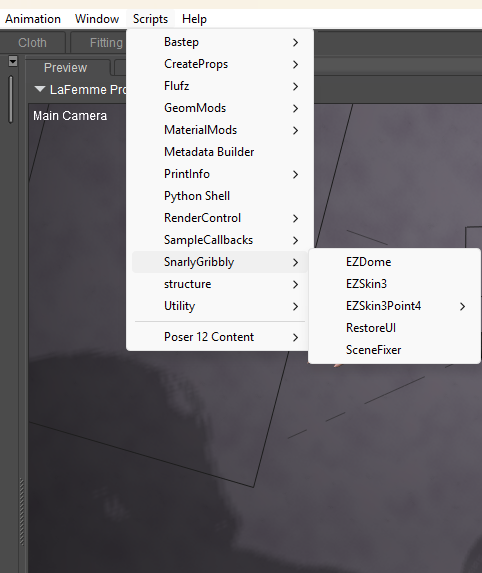This screenshot has width=482, height=573.
Task: Expand the EZSkin3Point4 submenu chevron
Action: click(462, 306)
